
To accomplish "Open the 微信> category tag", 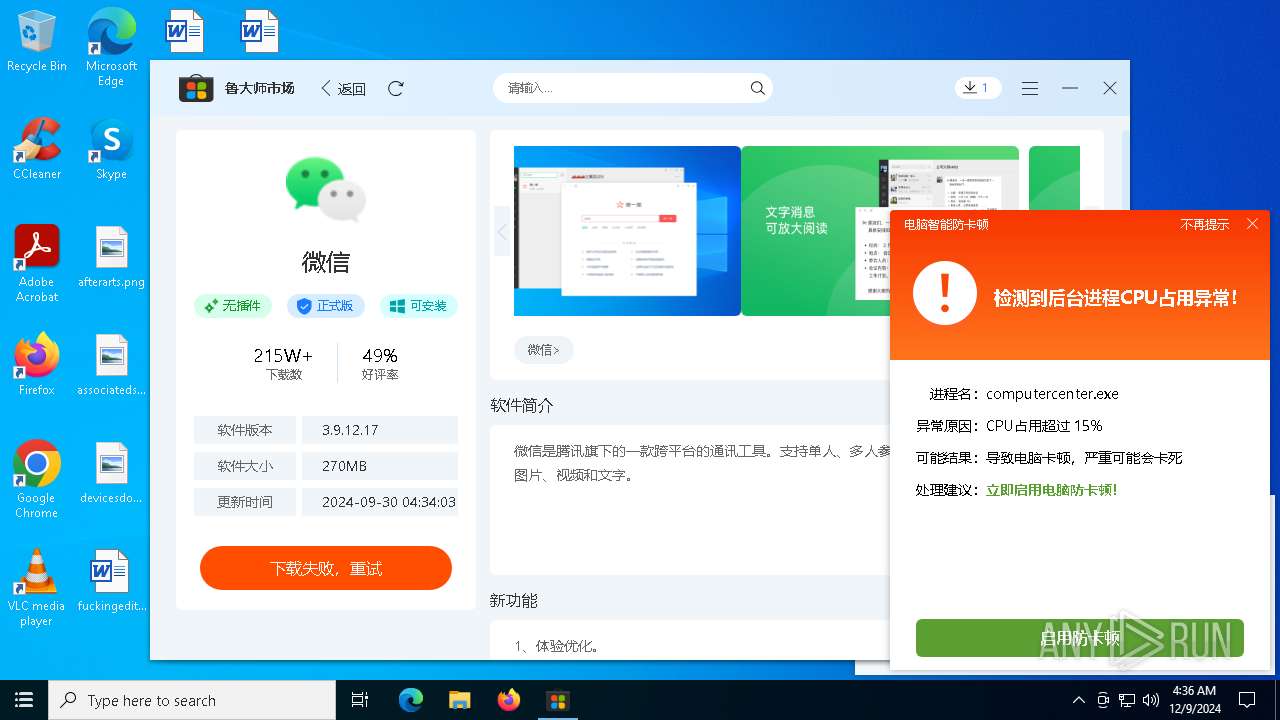I will coord(544,349).
